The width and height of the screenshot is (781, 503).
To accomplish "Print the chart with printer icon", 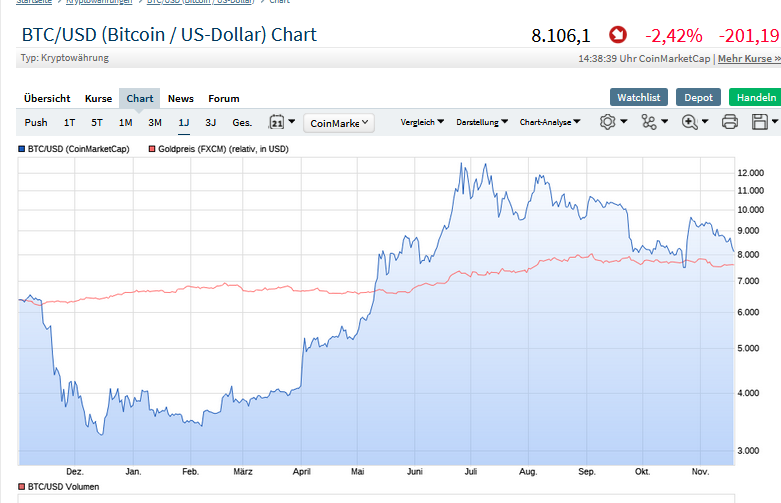I will [730, 122].
